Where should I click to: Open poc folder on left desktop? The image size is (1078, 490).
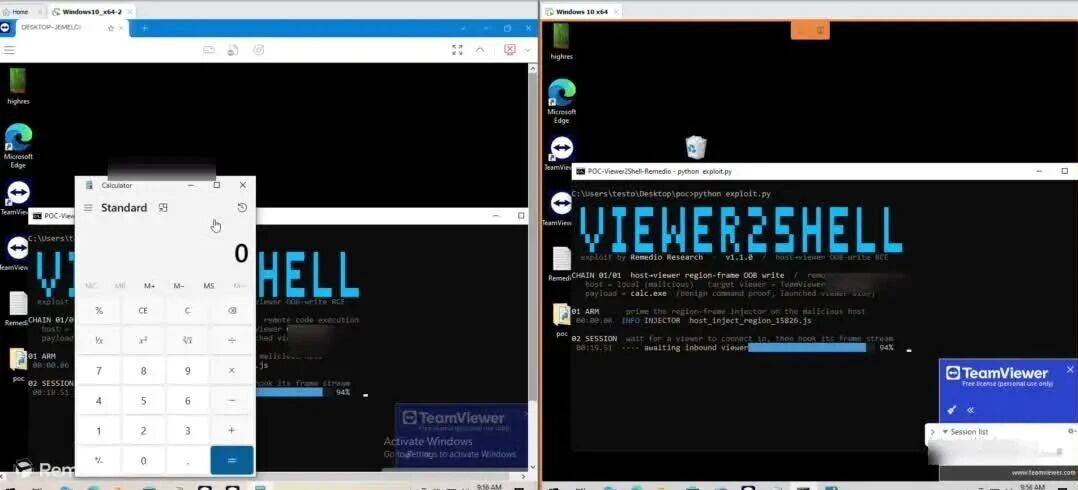click(18, 365)
